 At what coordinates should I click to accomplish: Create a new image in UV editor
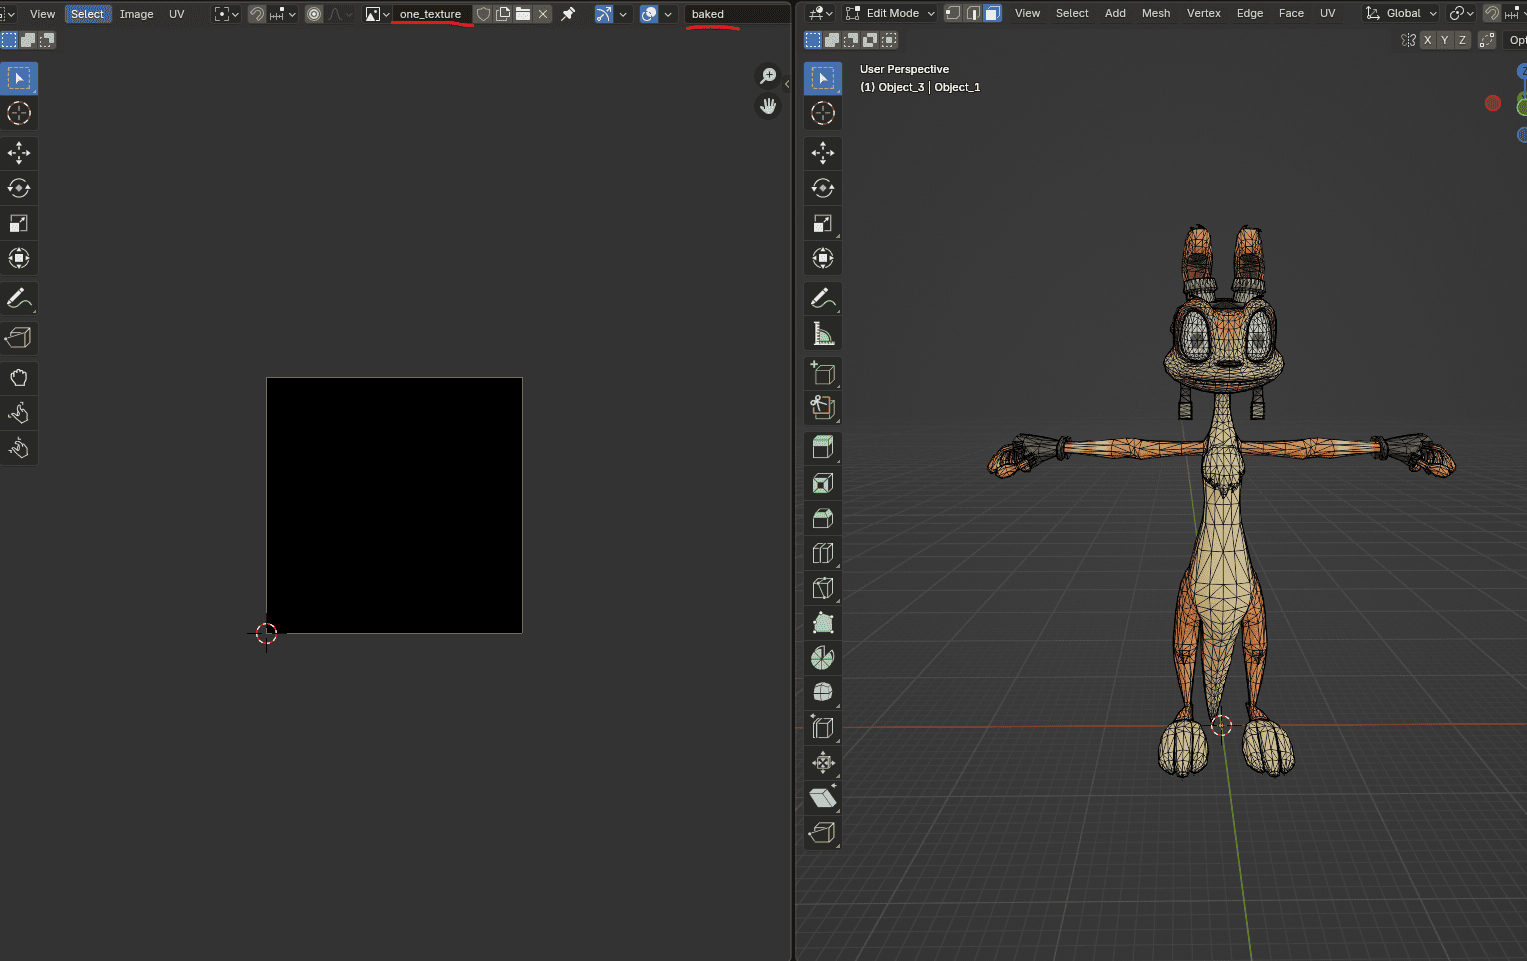[x=503, y=14]
